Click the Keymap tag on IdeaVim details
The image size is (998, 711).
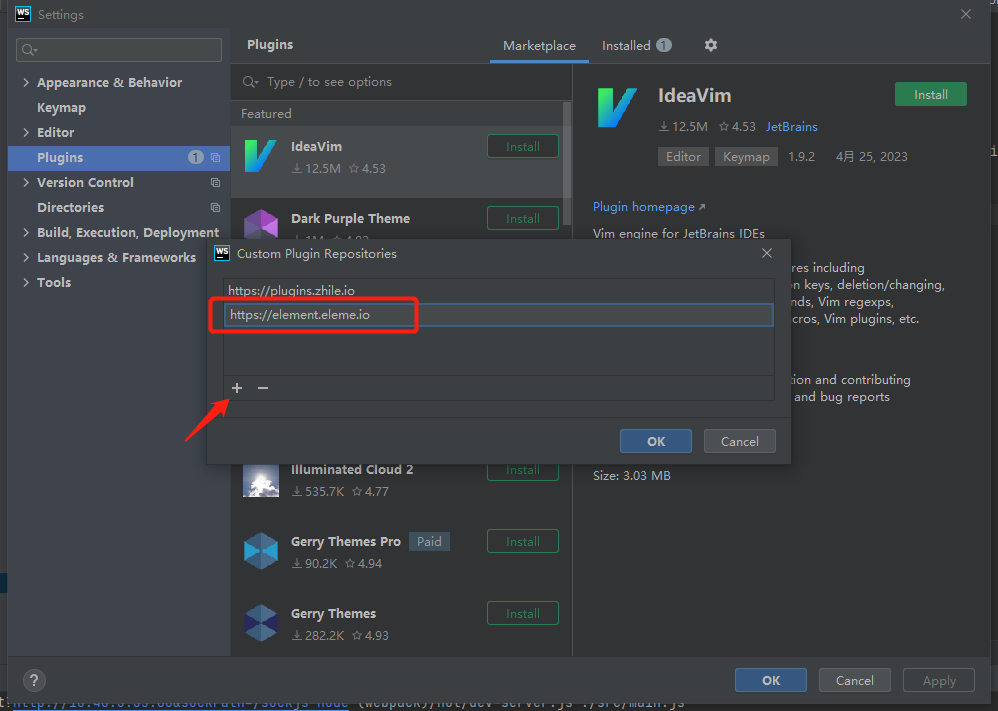[746, 157]
